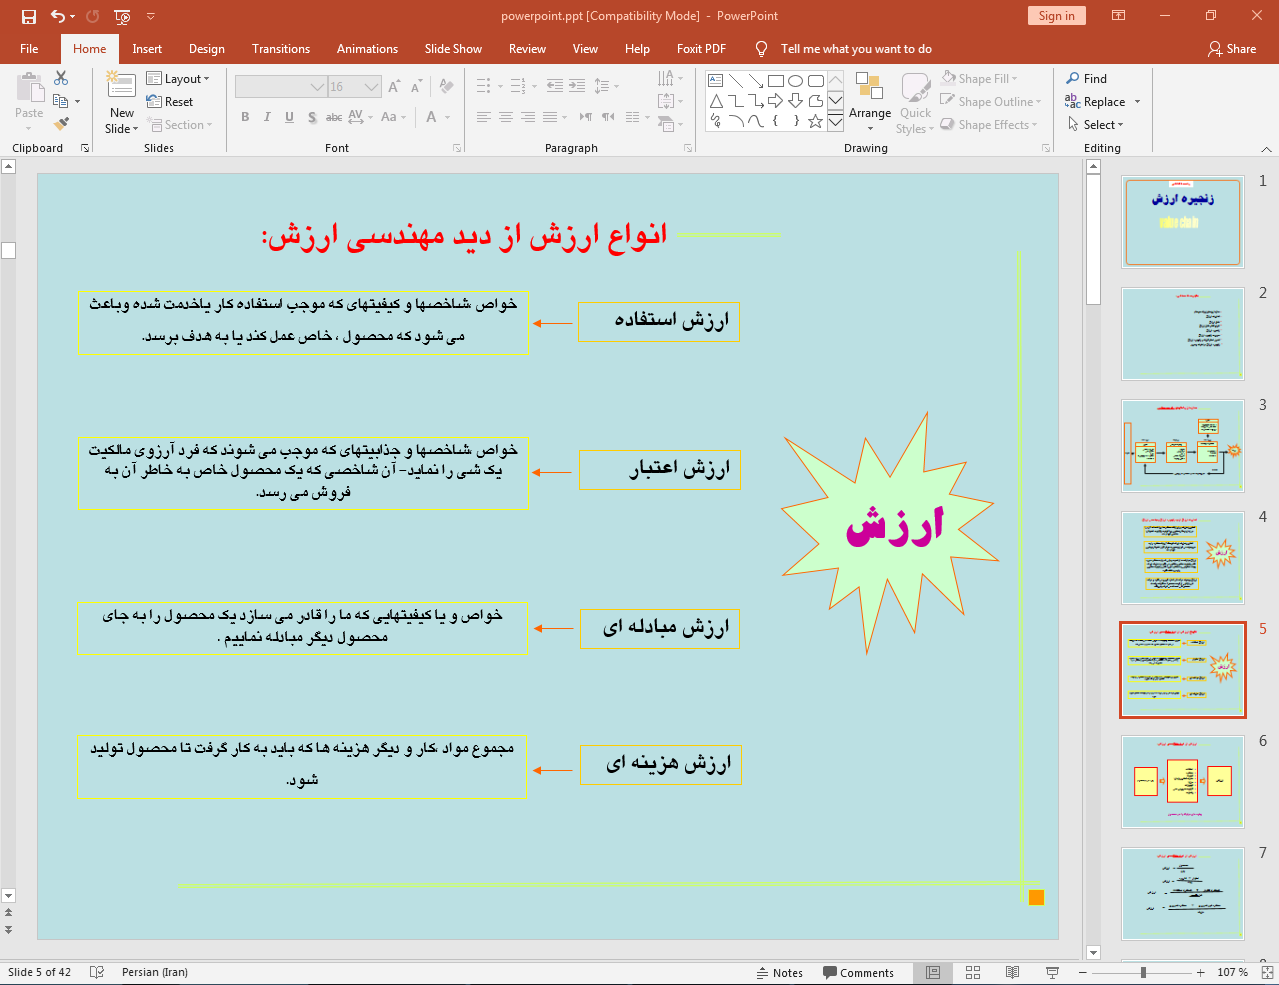Switch to Reading View

click(1012, 973)
